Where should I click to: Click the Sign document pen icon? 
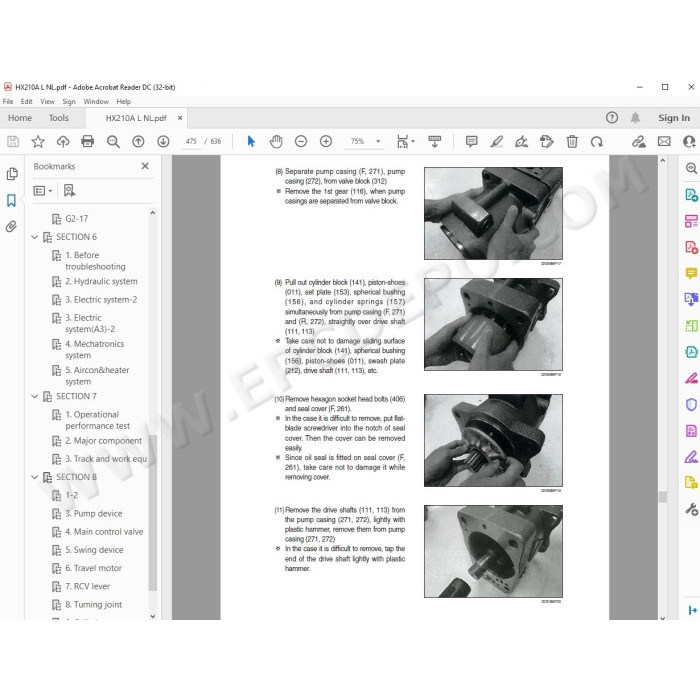521,142
